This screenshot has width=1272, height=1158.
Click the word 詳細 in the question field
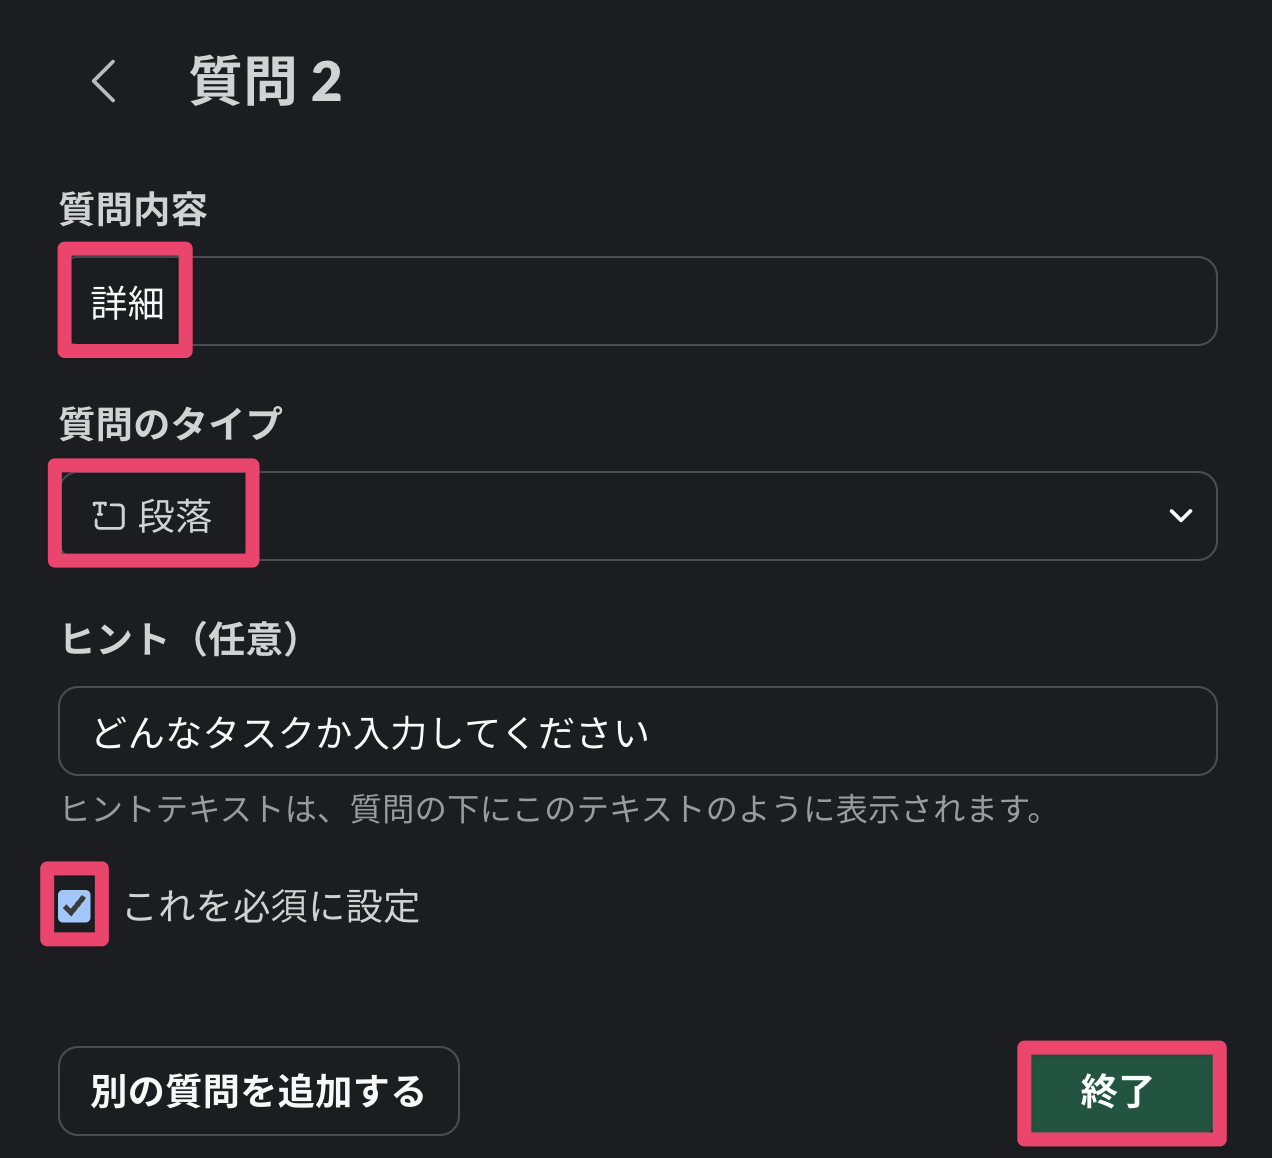[x=127, y=302]
